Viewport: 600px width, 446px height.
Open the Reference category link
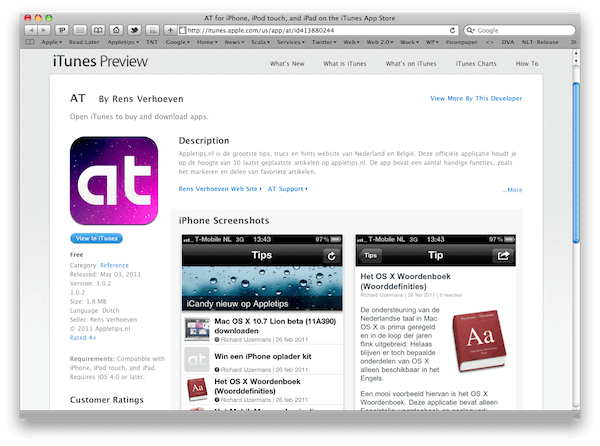click(114, 265)
